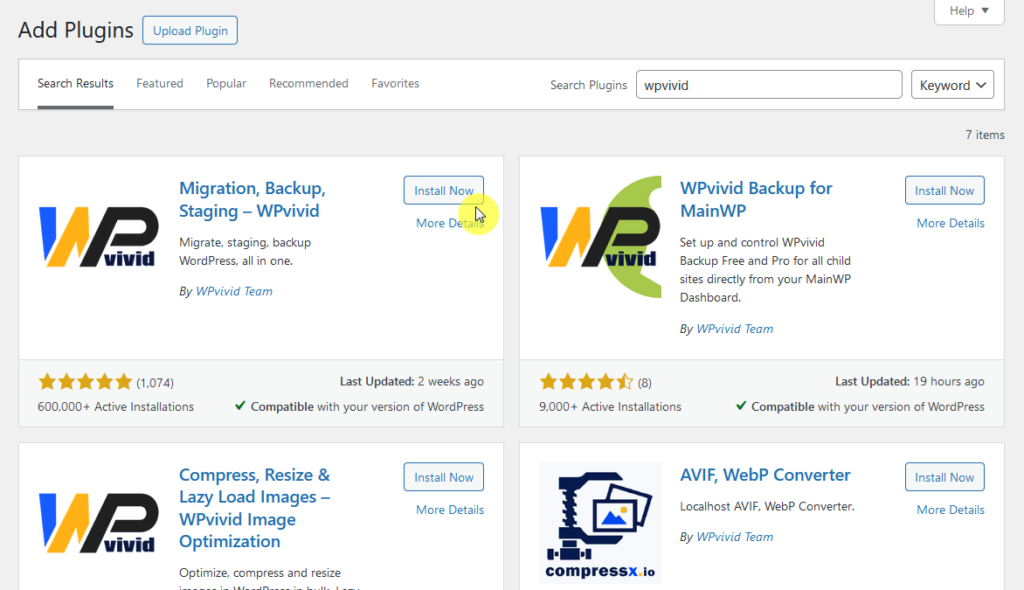
Task: Click the 9,000+ Active Installations text
Action: [610, 406]
